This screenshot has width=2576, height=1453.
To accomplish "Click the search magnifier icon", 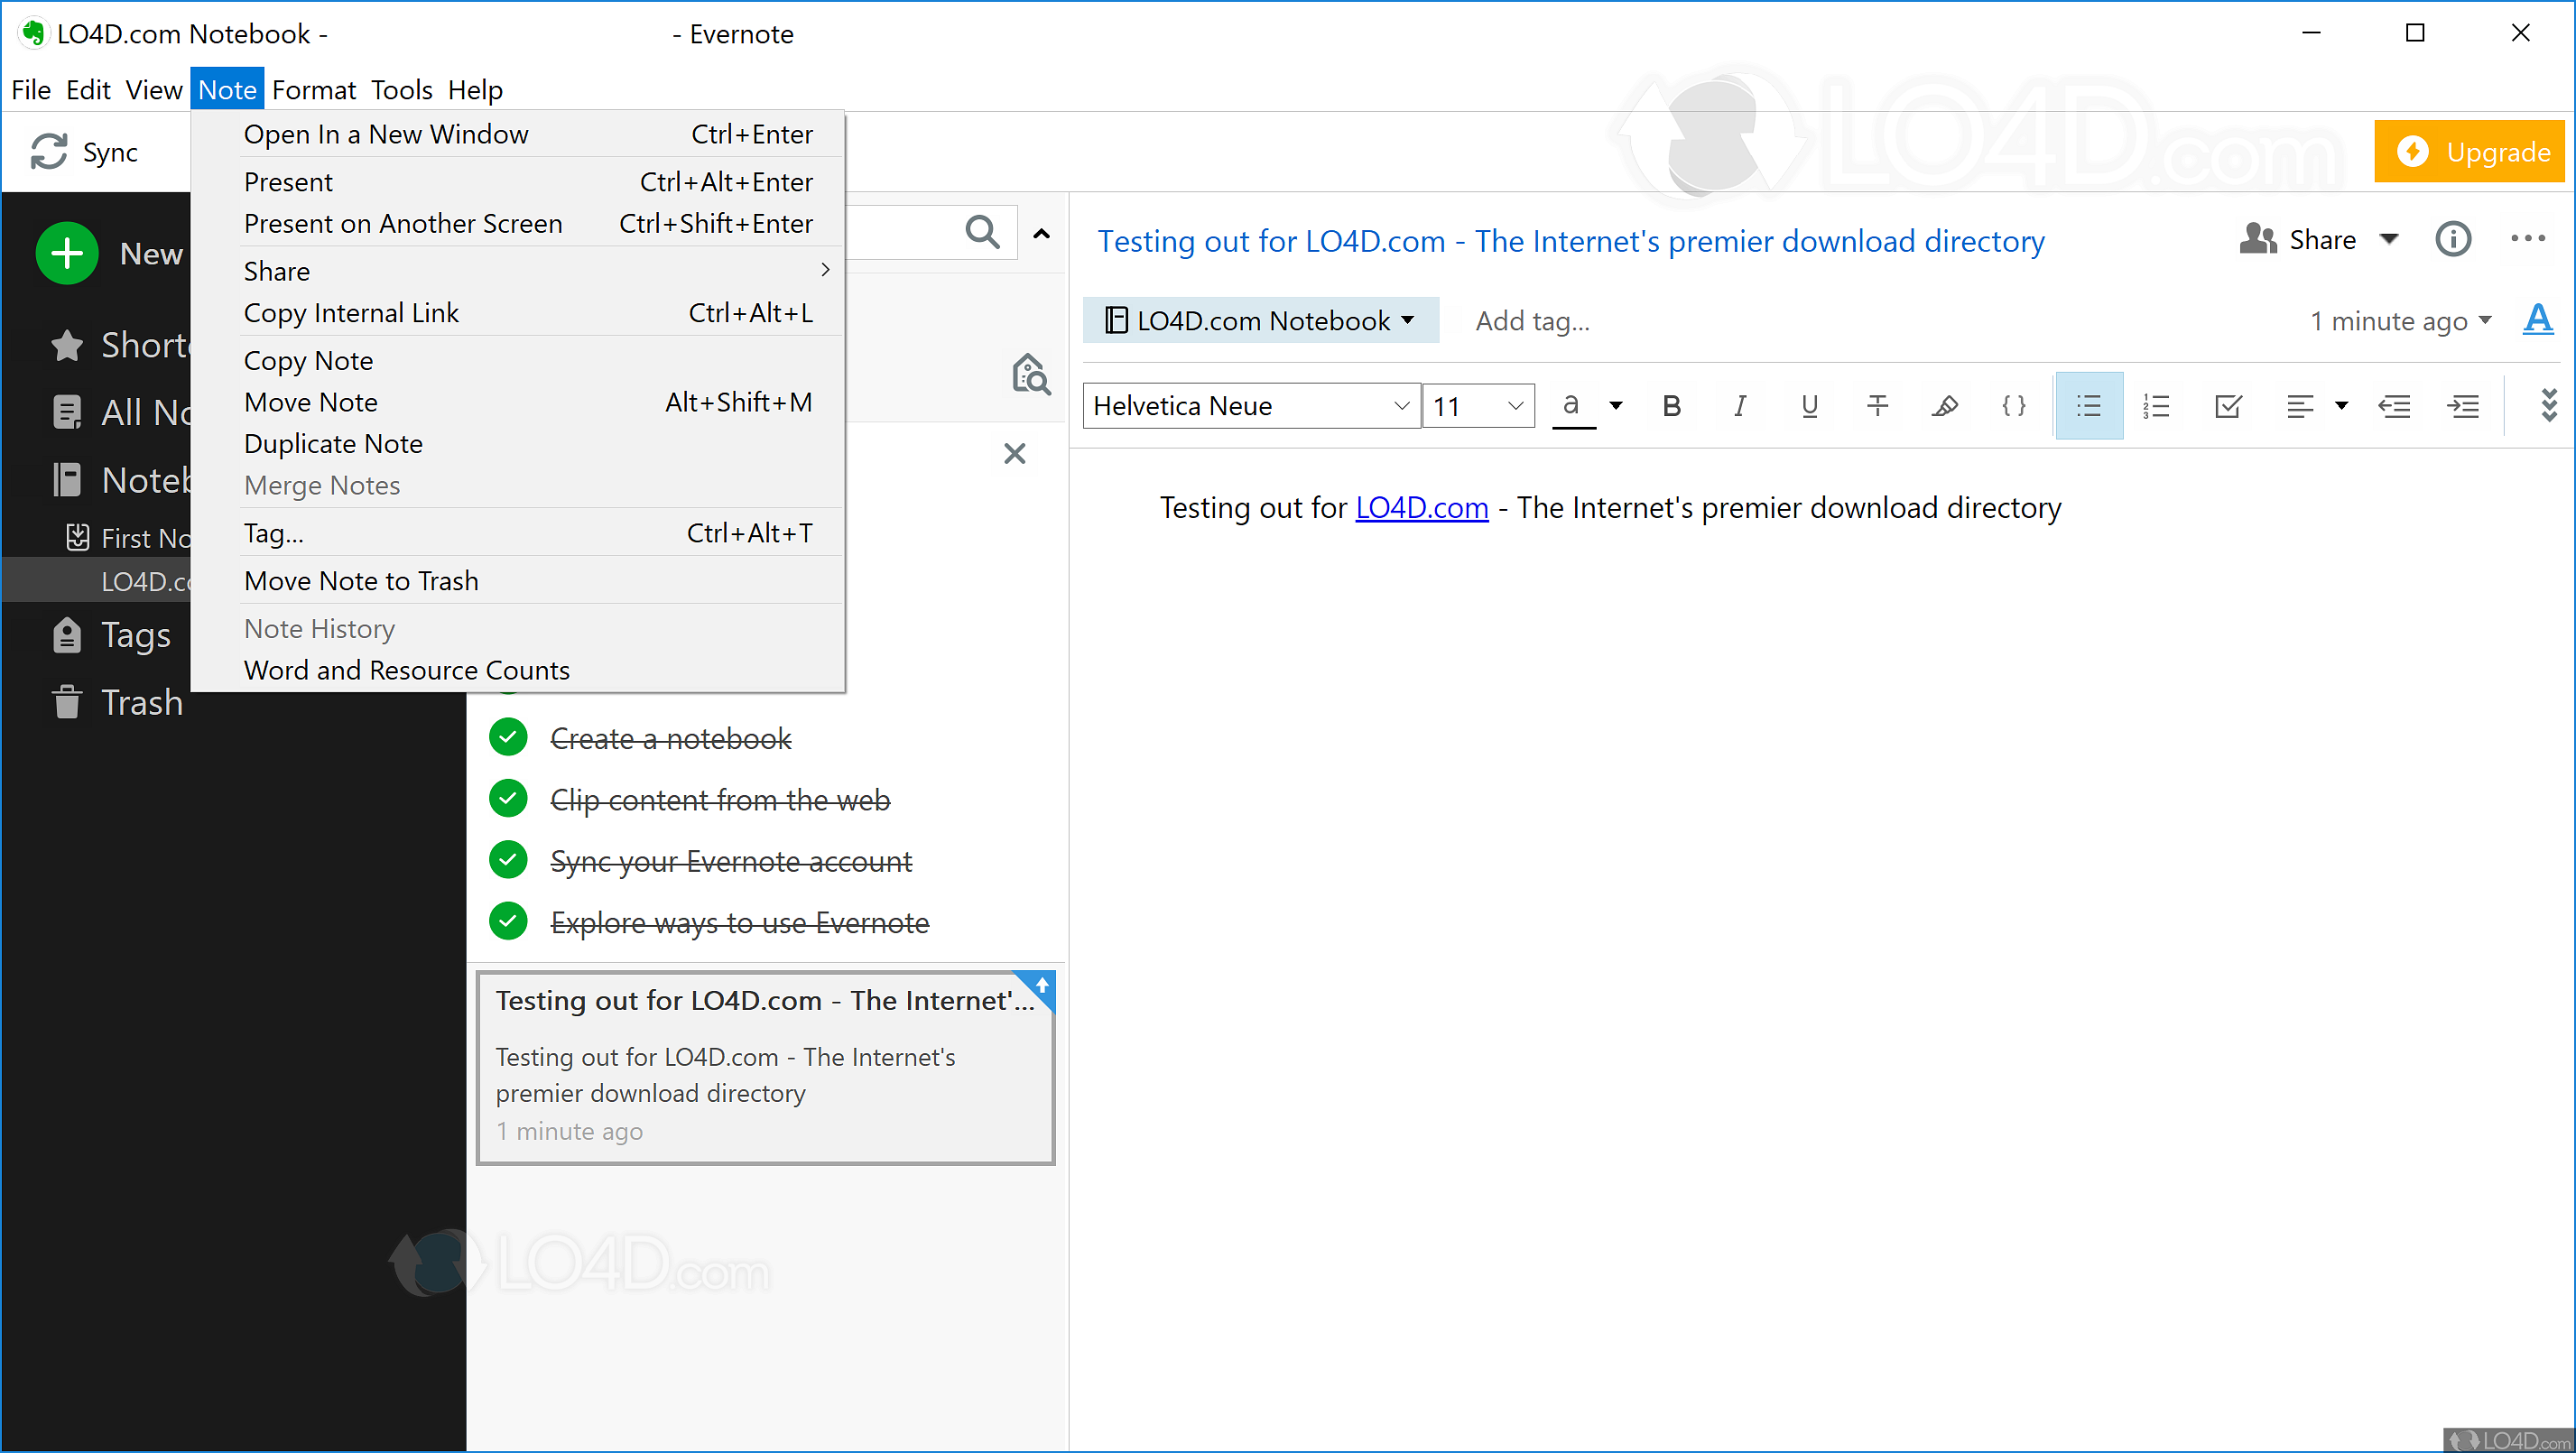I will 983,232.
